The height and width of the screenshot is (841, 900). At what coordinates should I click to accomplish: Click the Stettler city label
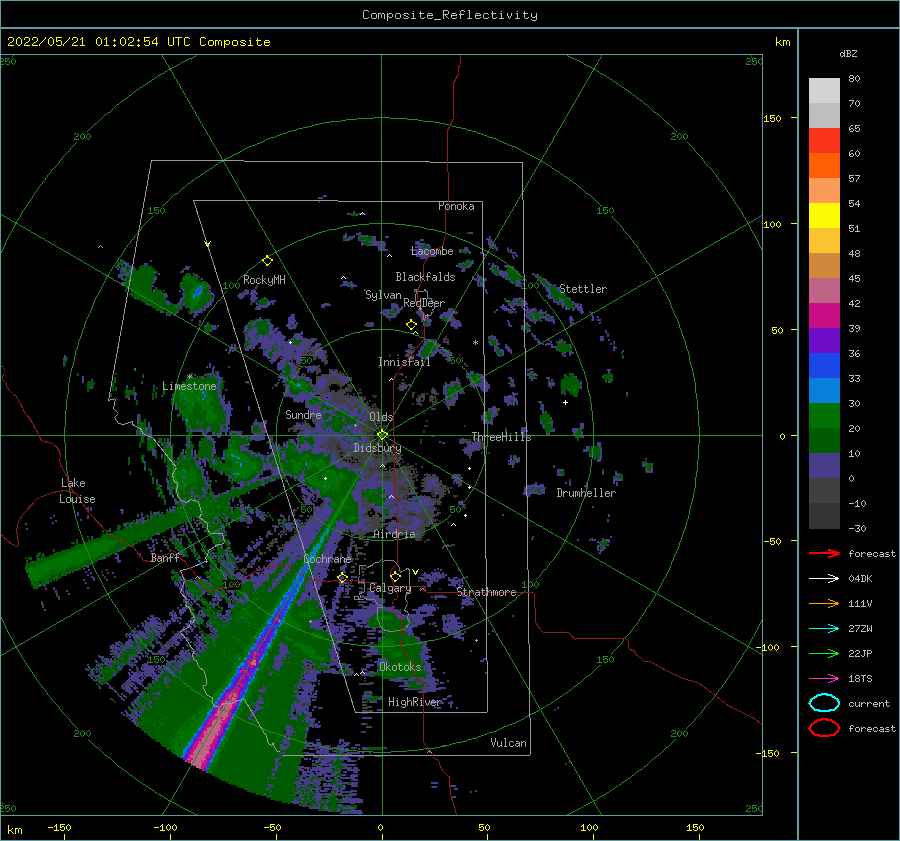583,289
